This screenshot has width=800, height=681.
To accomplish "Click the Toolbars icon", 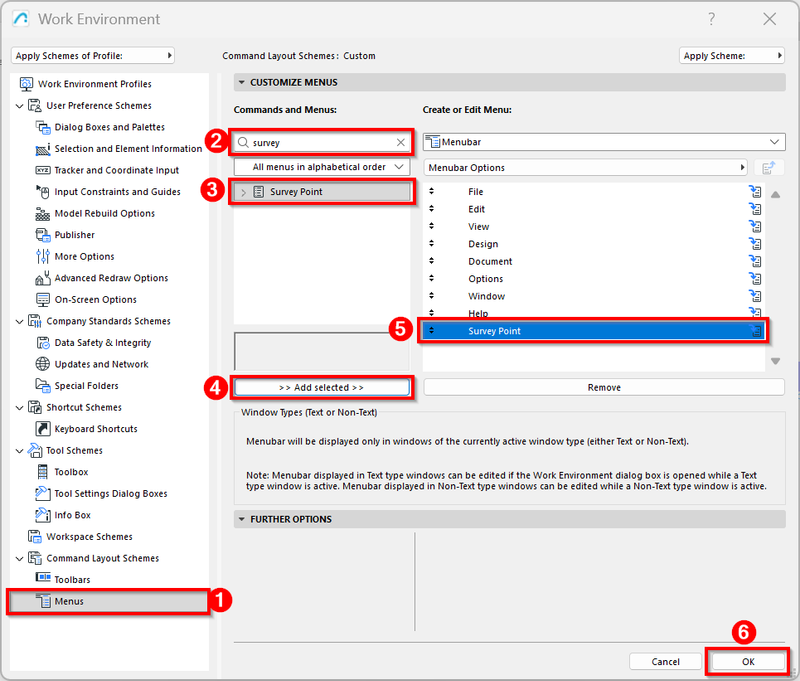I will 43,577.
